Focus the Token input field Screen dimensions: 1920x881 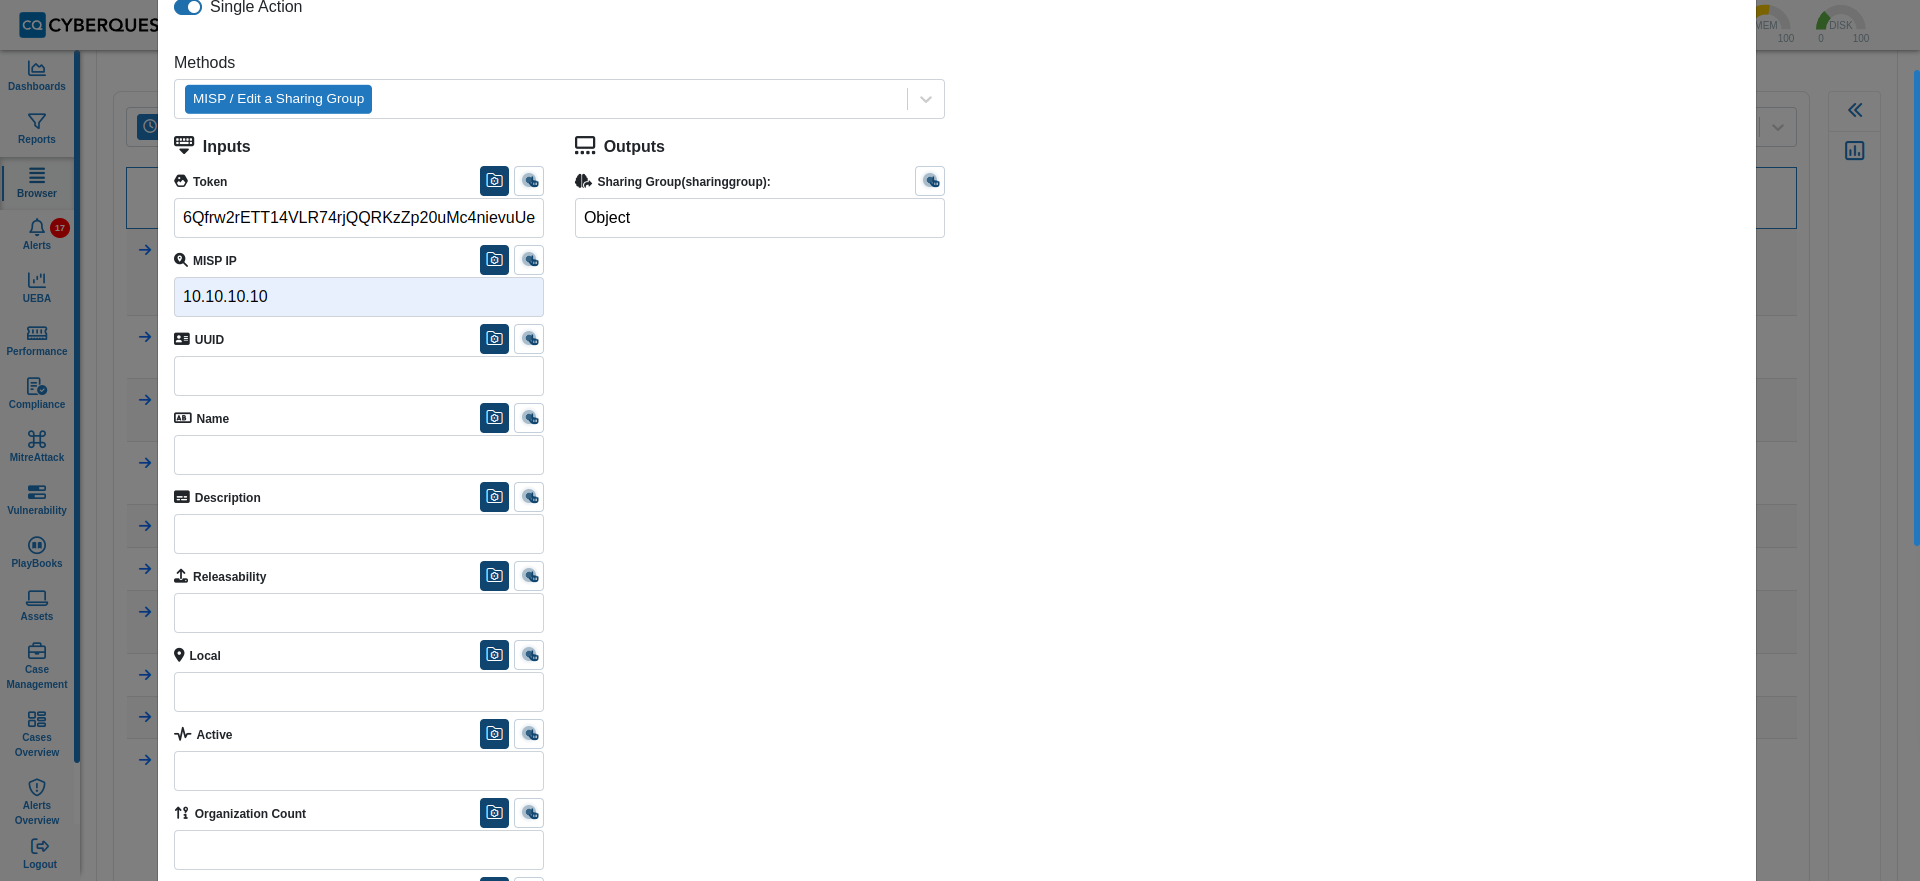point(359,218)
